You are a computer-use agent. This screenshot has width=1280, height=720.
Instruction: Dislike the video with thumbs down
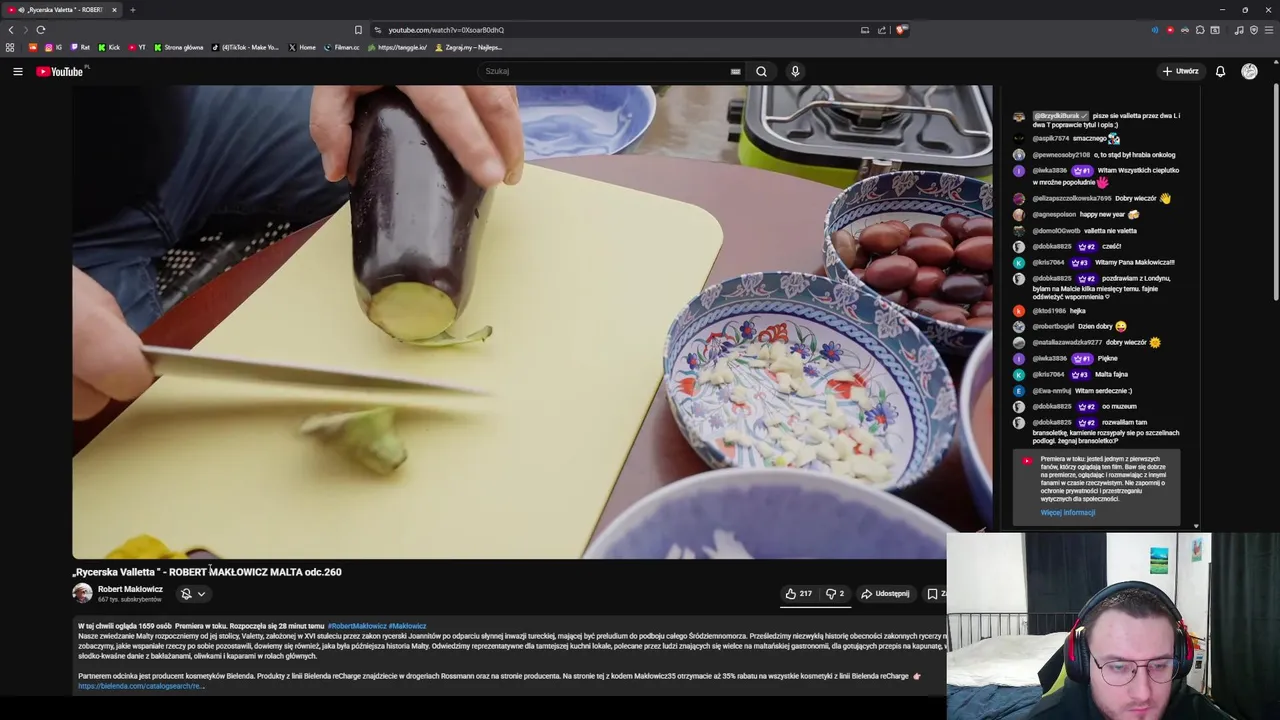tap(834, 594)
